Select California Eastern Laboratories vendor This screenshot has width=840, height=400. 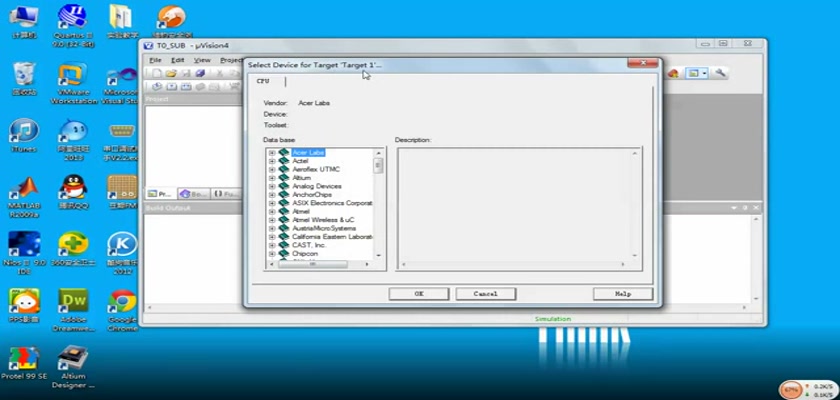tap(332, 237)
